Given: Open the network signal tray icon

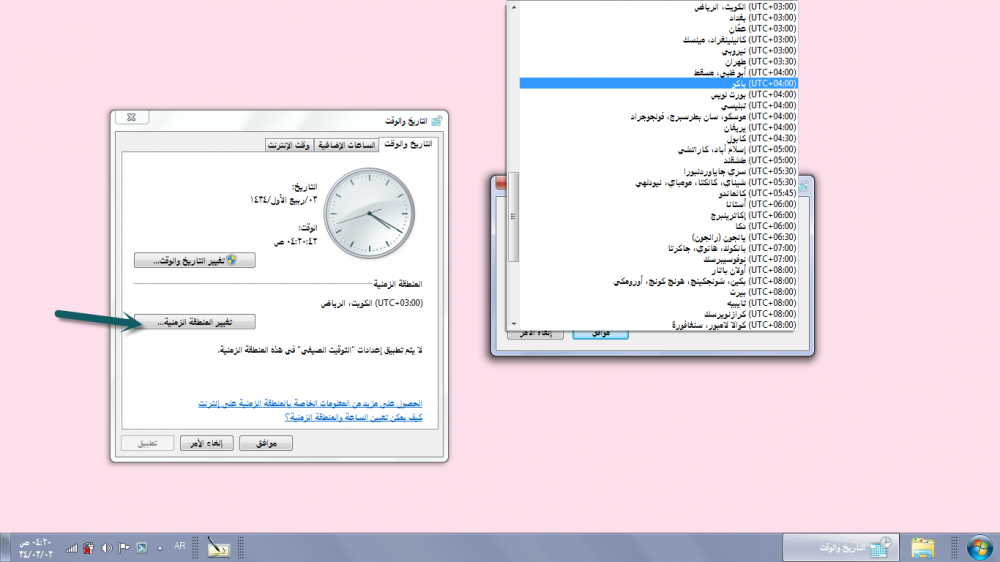Looking at the screenshot, I should [x=72, y=548].
